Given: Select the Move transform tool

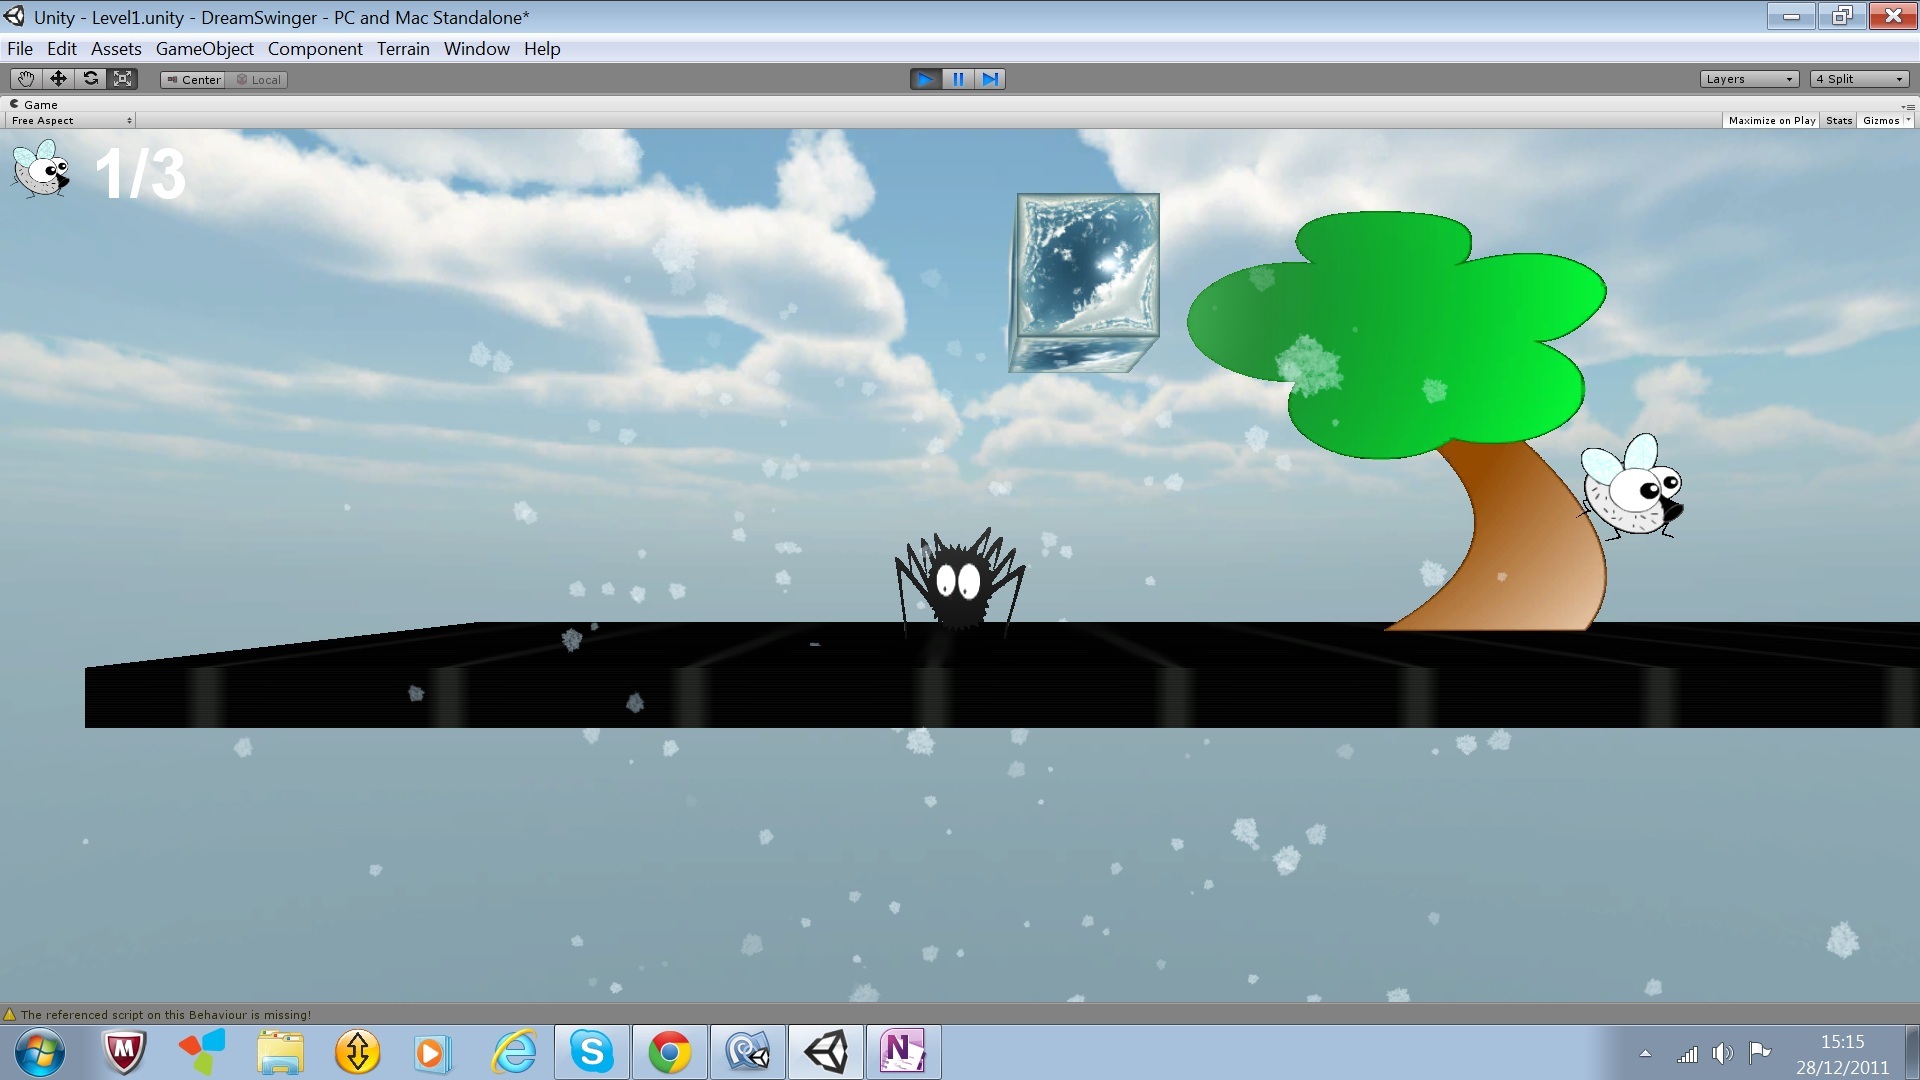Looking at the screenshot, I should pyautogui.click(x=58, y=79).
